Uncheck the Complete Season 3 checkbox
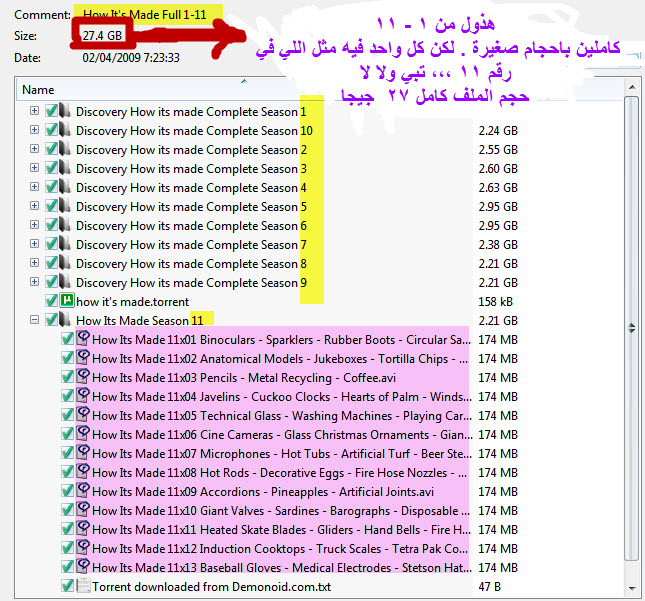Image resolution: width=645 pixels, height=601 pixels. [x=51, y=167]
